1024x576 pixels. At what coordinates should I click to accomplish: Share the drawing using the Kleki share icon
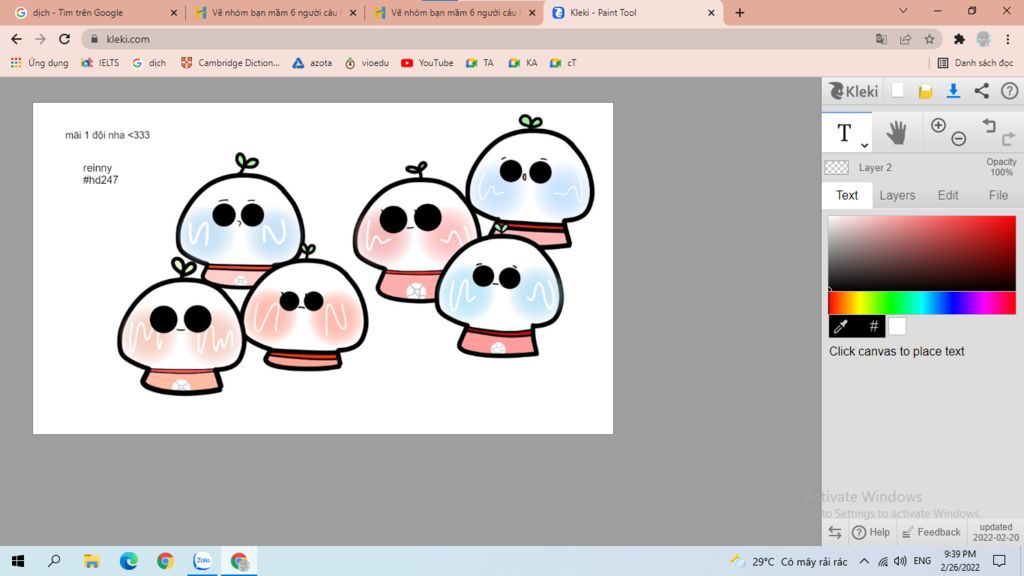982,91
